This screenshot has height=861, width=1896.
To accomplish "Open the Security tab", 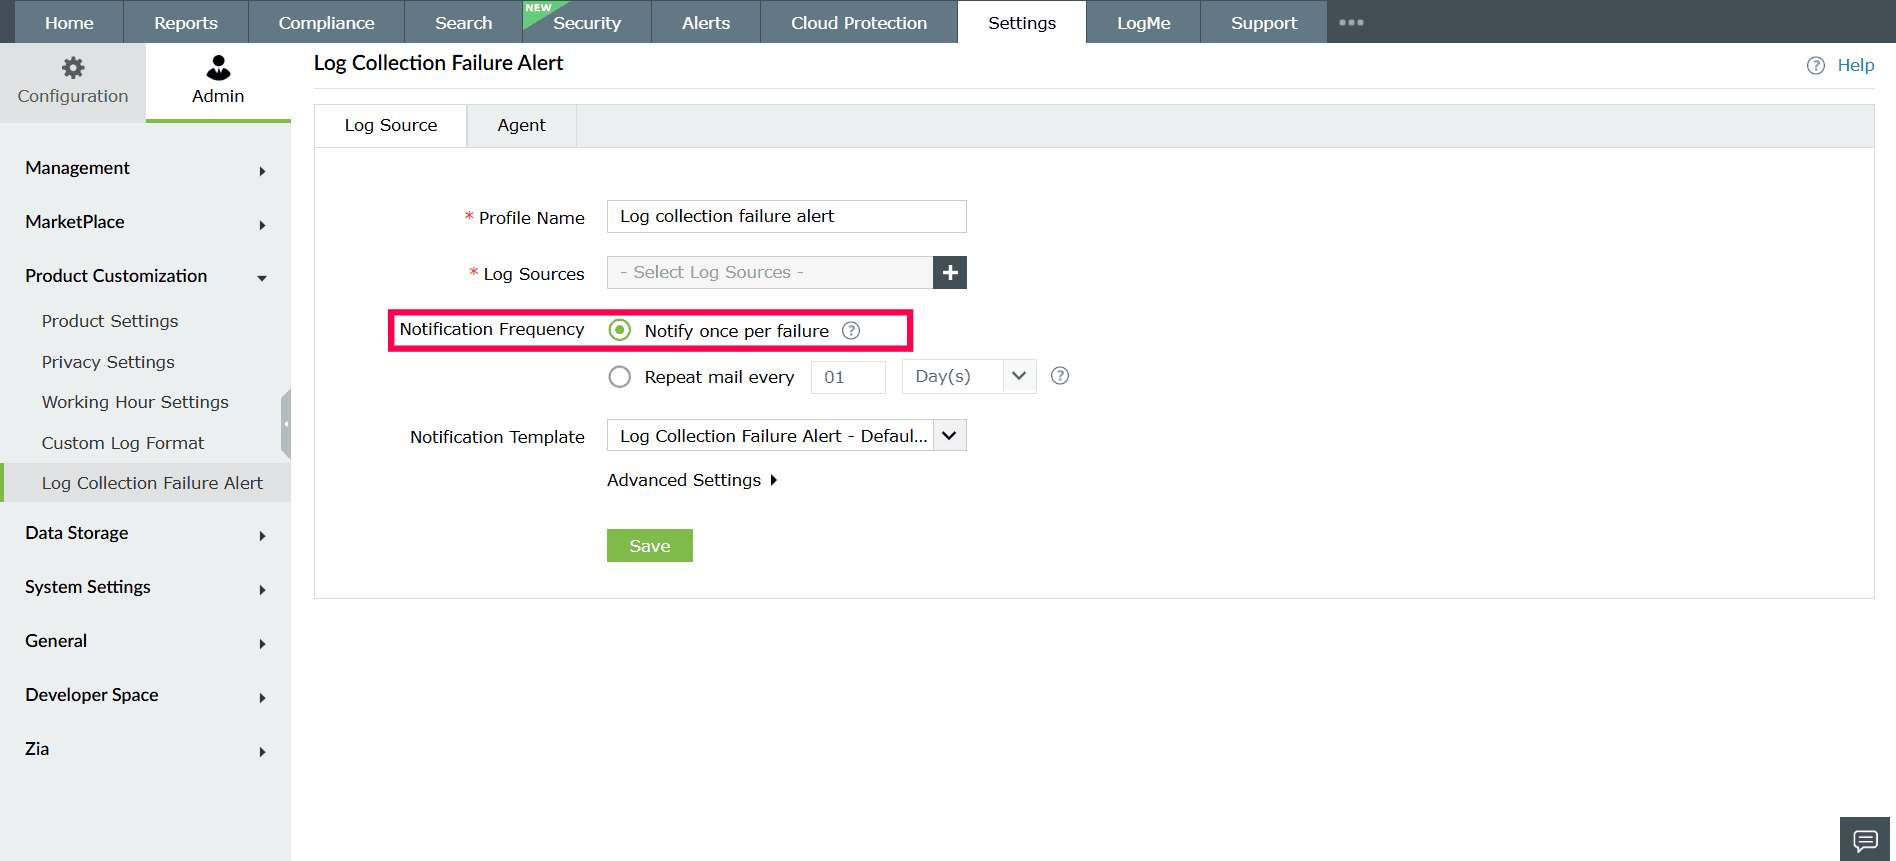I will coord(587,22).
